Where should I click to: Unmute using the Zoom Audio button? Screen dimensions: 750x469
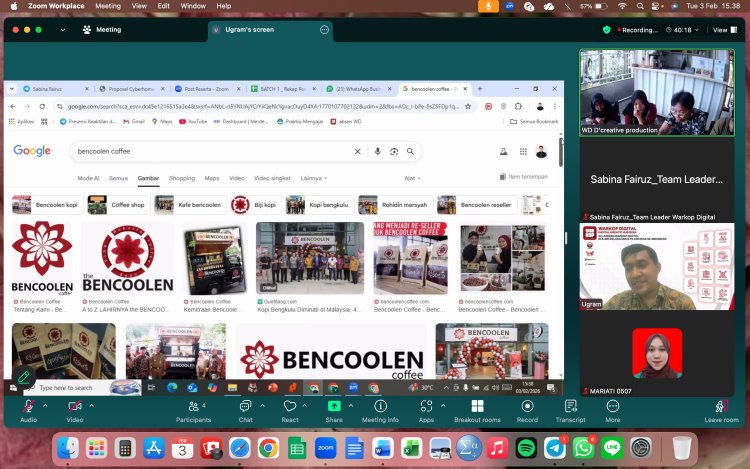[x=28, y=411]
